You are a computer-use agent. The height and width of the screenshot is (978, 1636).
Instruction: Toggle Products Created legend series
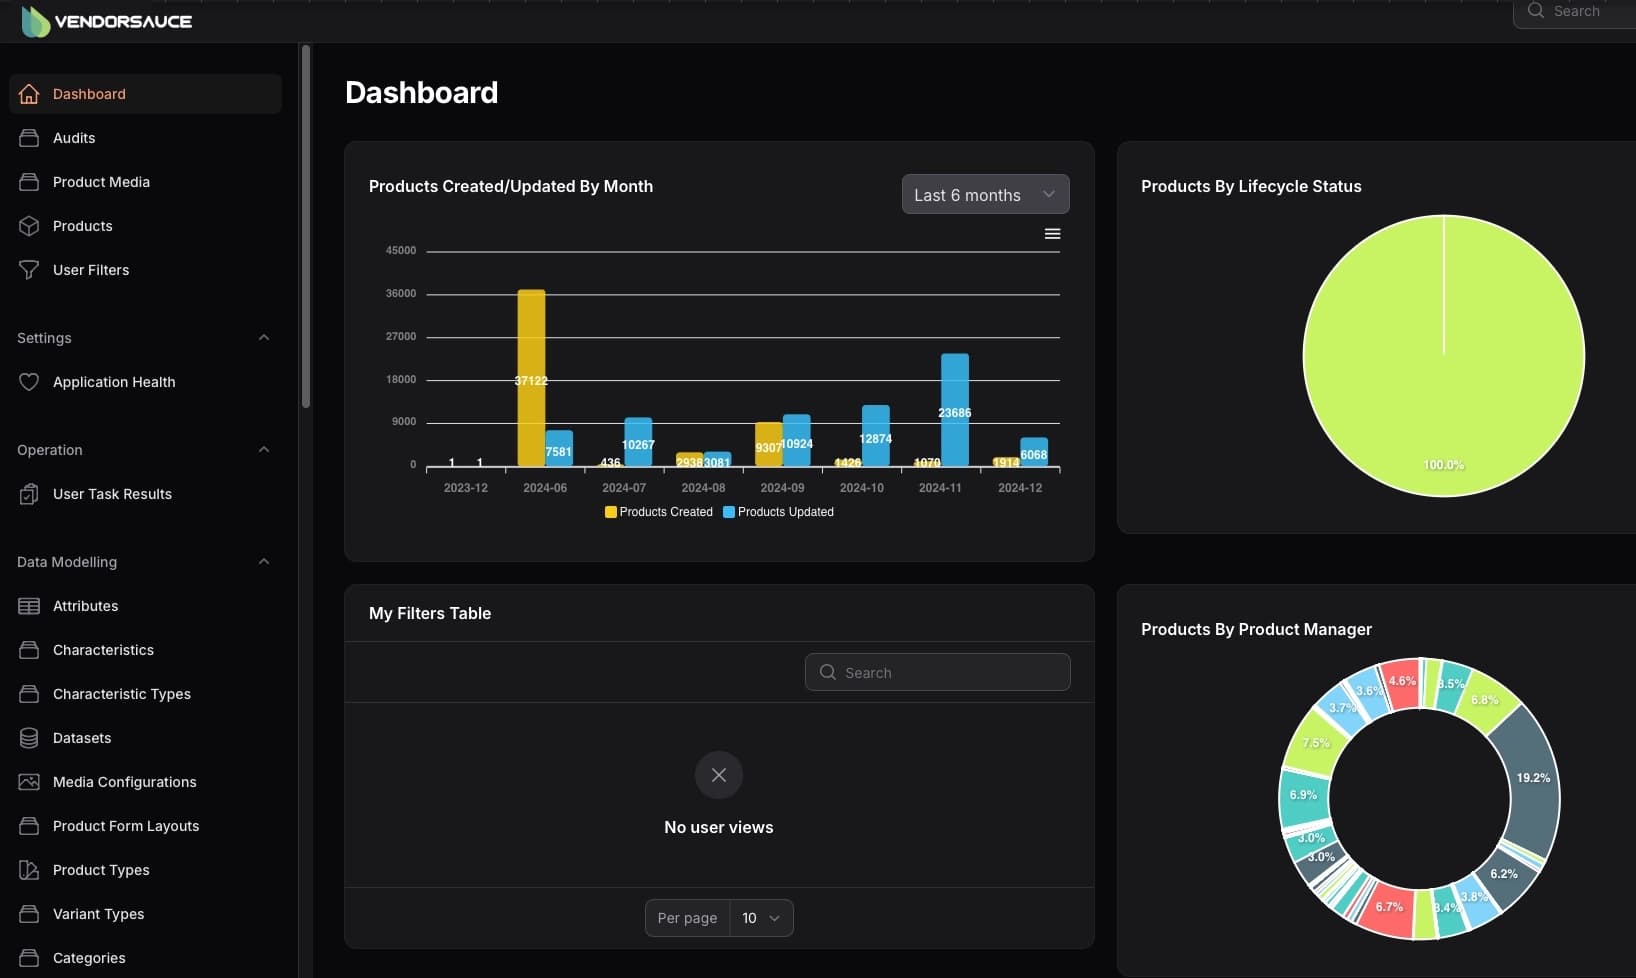tap(659, 512)
